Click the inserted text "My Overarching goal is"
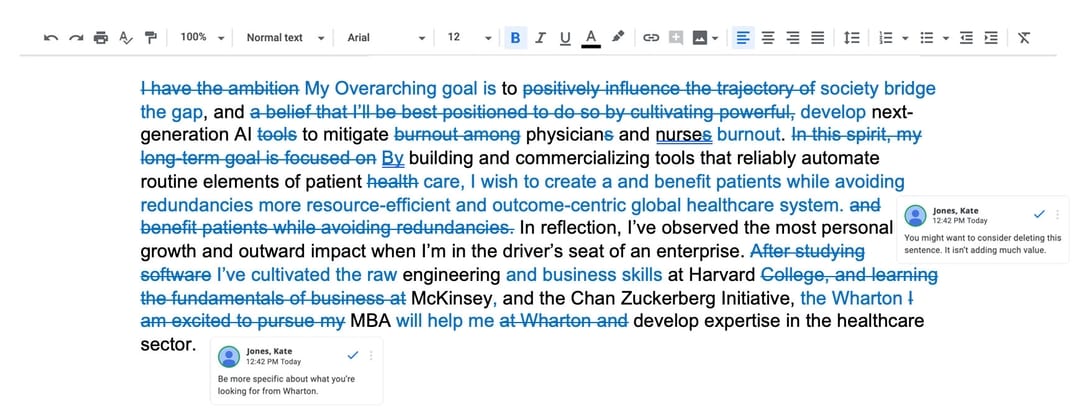The height and width of the screenshot is (415, 1080). pyautogui.click(x=401, y=89)
